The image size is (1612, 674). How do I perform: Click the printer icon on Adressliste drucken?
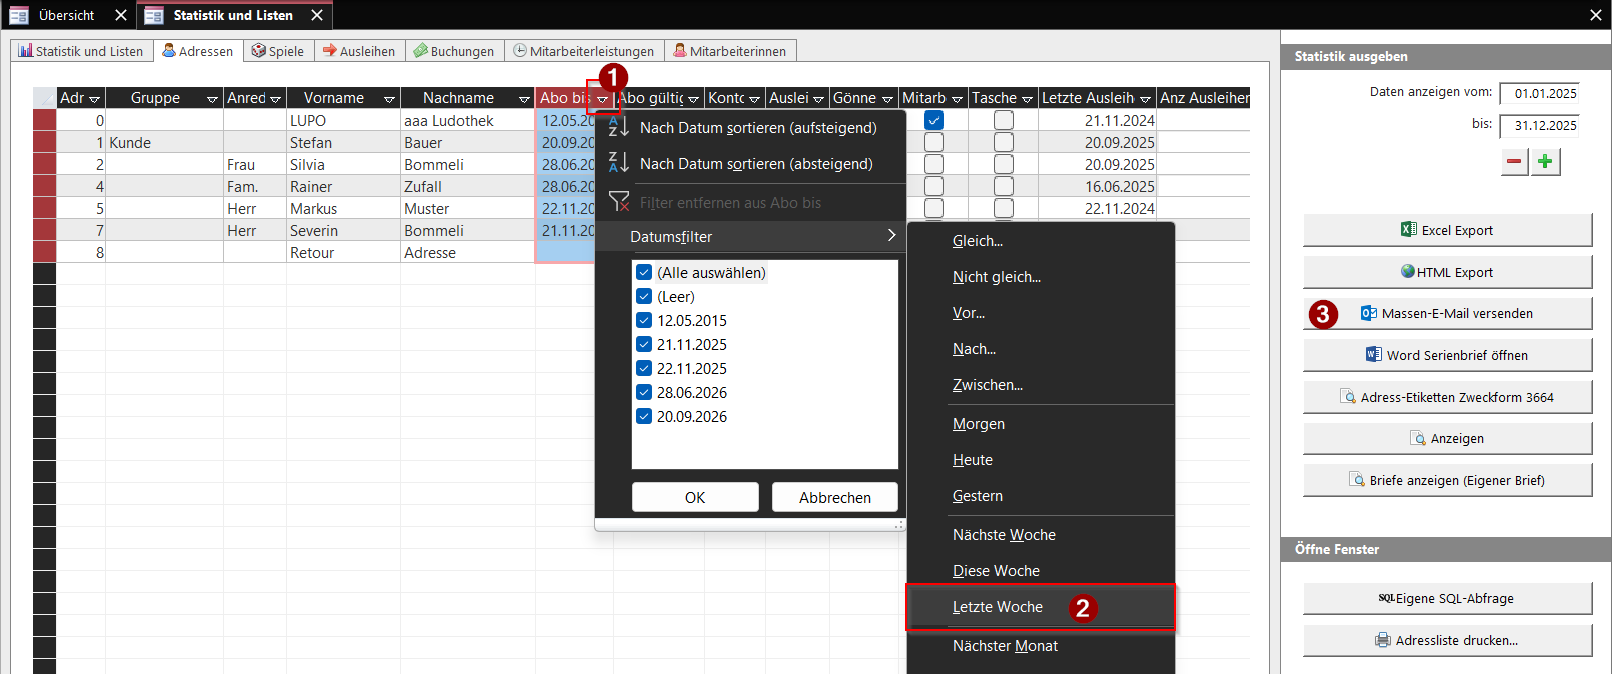(1383, 640)
